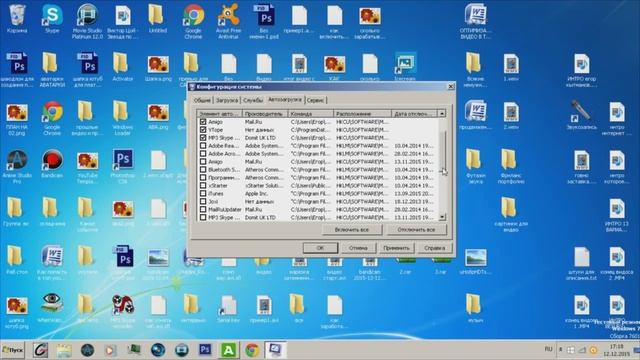
Task: Launch the Bandicam desktop shortcut
Action: click(x=52, y=164)
